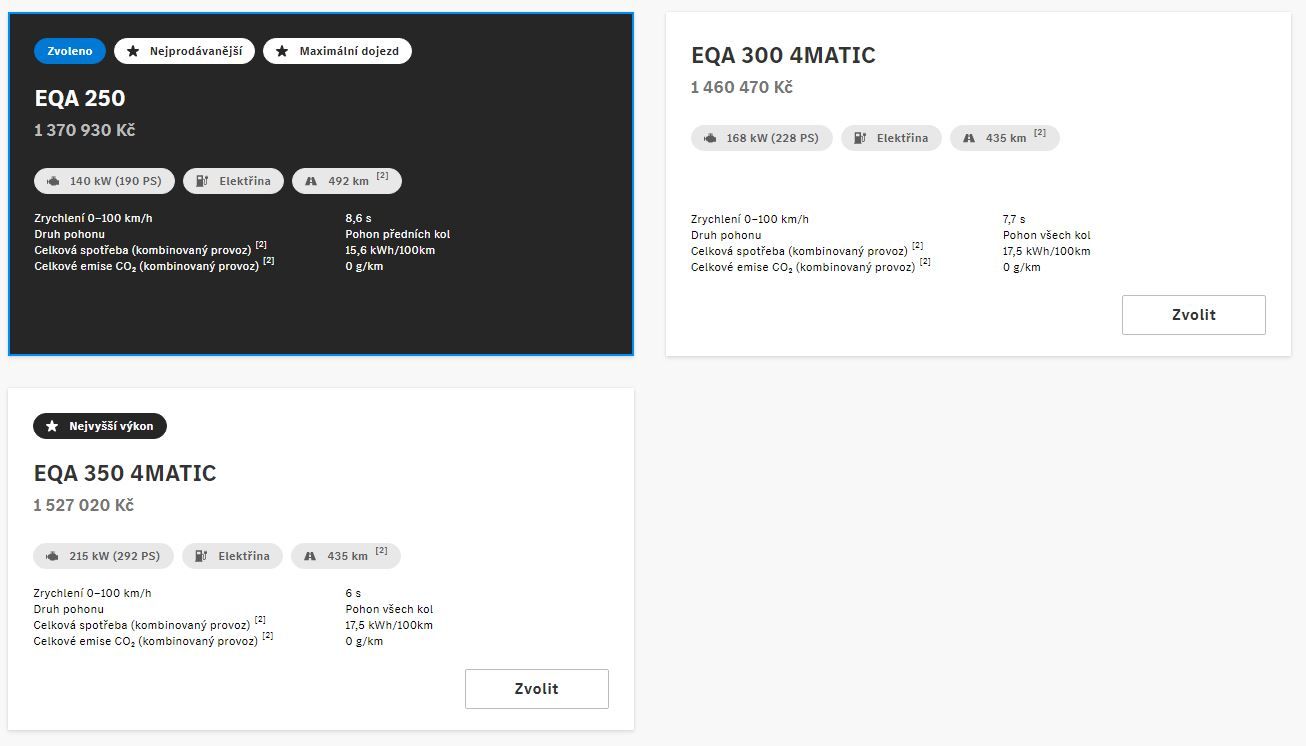The height and width of the screenshot is (746, 1306).
Task: Click the road icon beside 492 km
Action: (x=311, y=181)
